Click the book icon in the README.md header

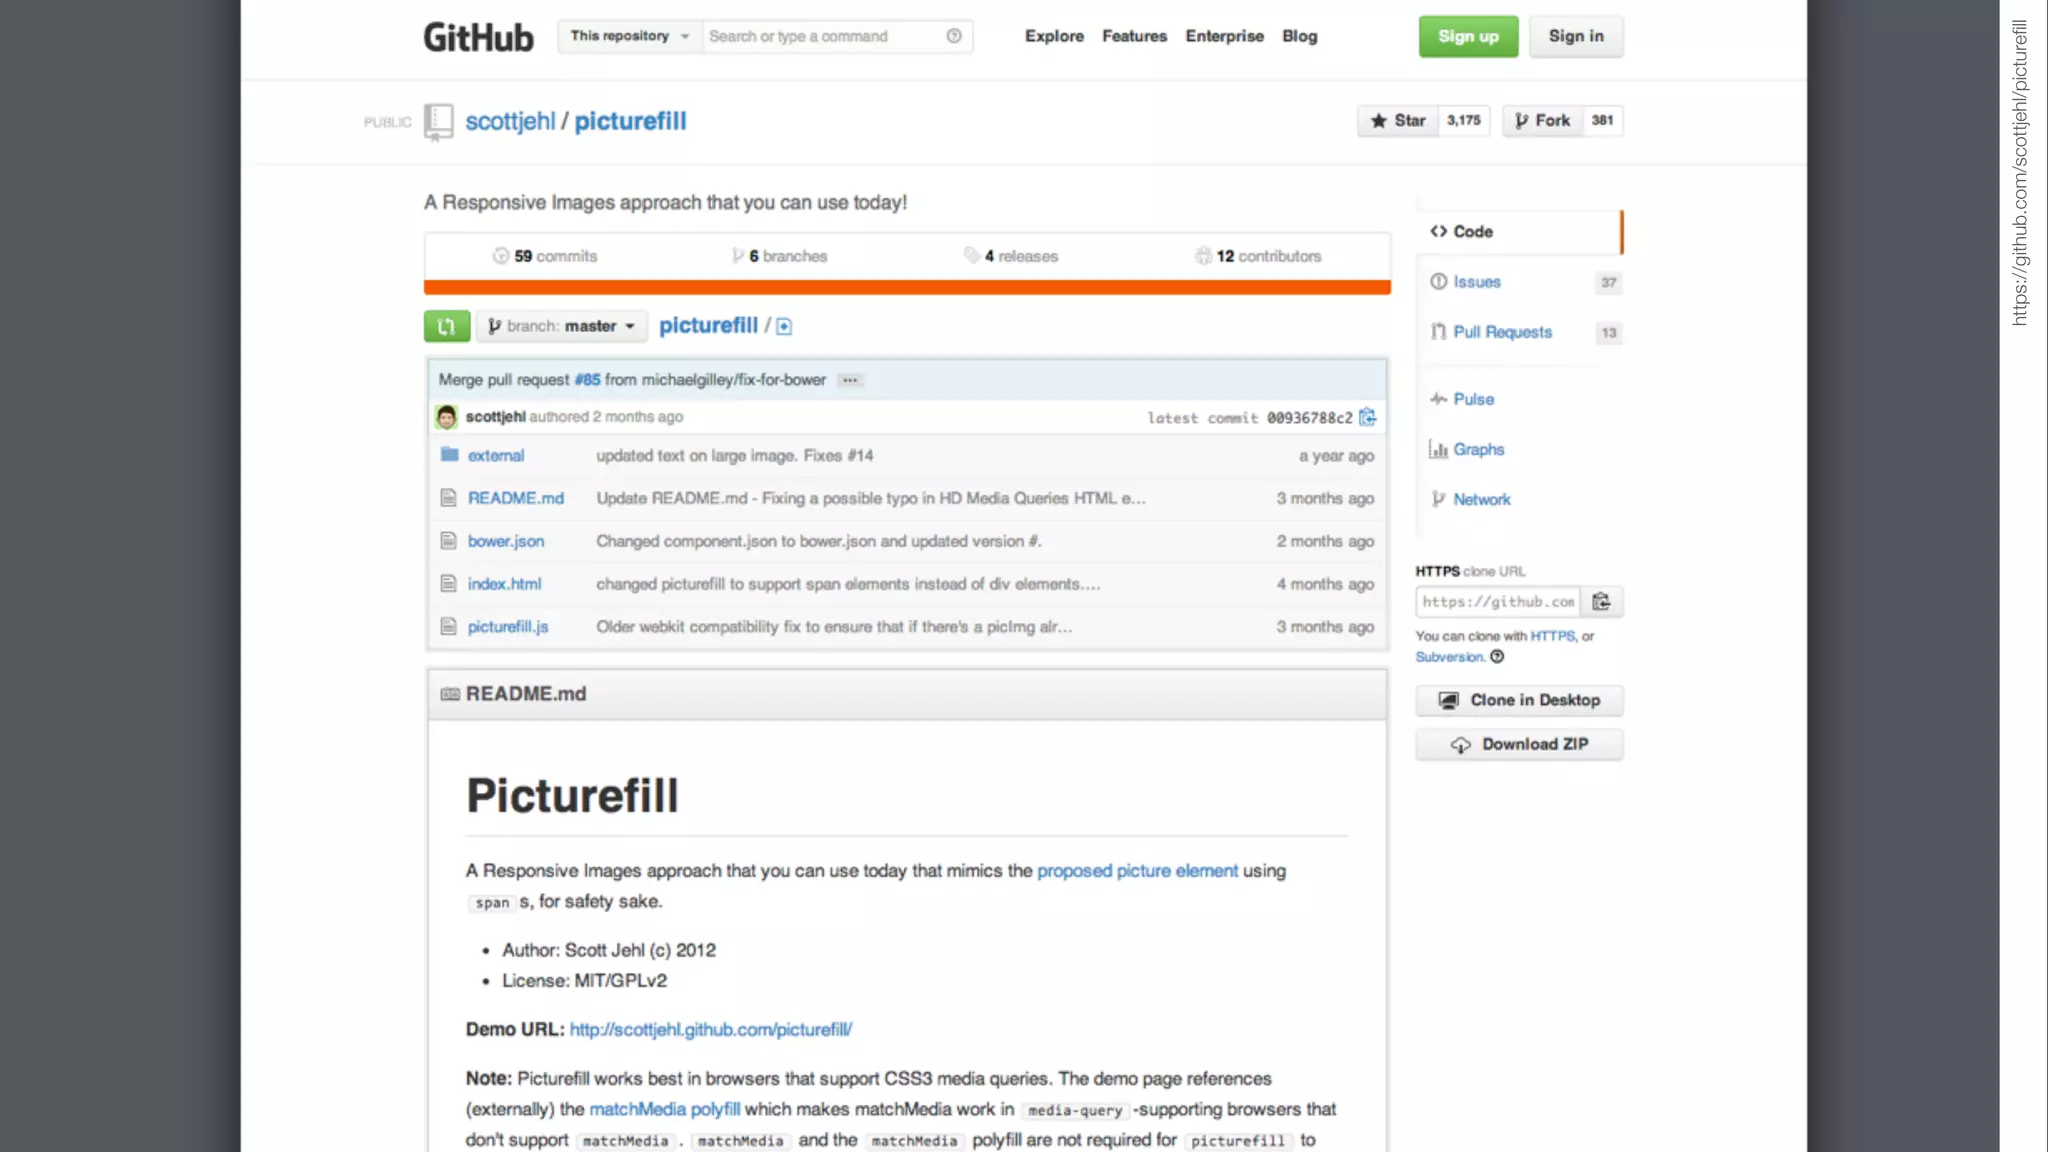450,694
